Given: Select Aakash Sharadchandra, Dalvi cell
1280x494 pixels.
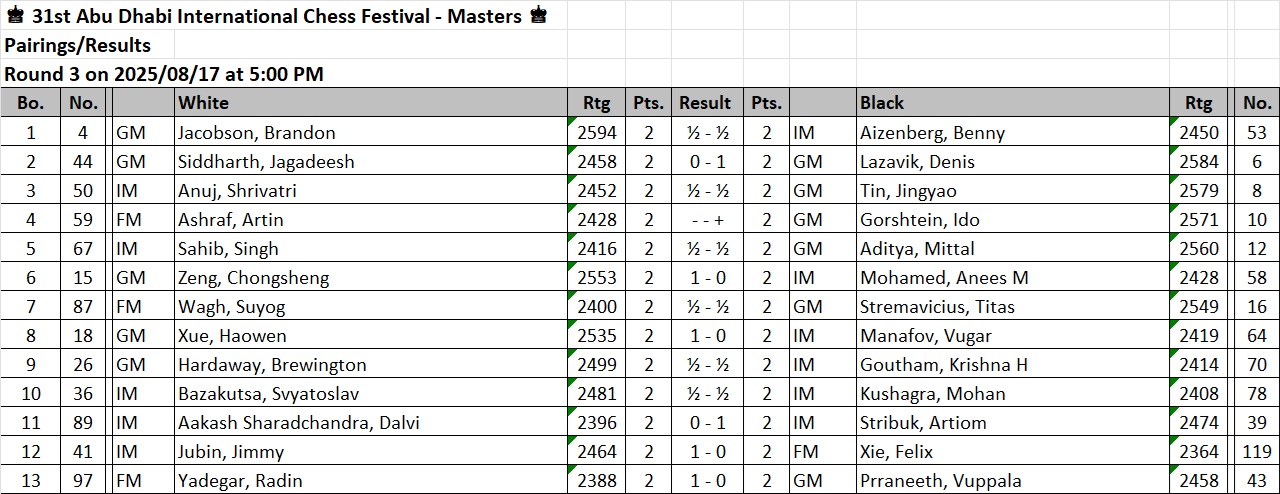Looking at the screenshot, I should click(x=299, y=423).
